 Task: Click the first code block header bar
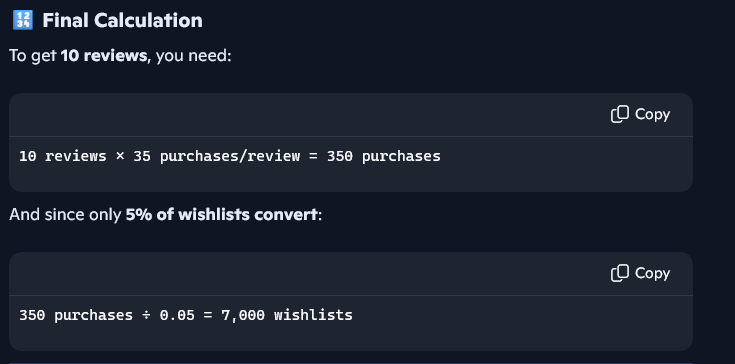pos(351,115)
